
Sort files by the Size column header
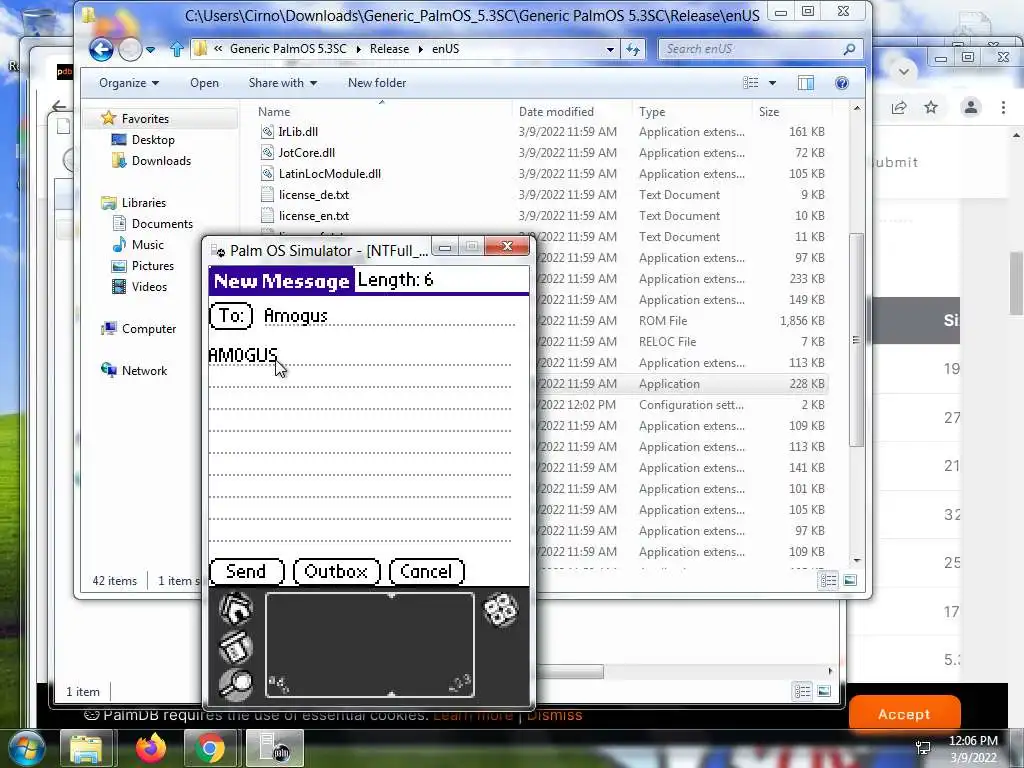tap(769, 112)
